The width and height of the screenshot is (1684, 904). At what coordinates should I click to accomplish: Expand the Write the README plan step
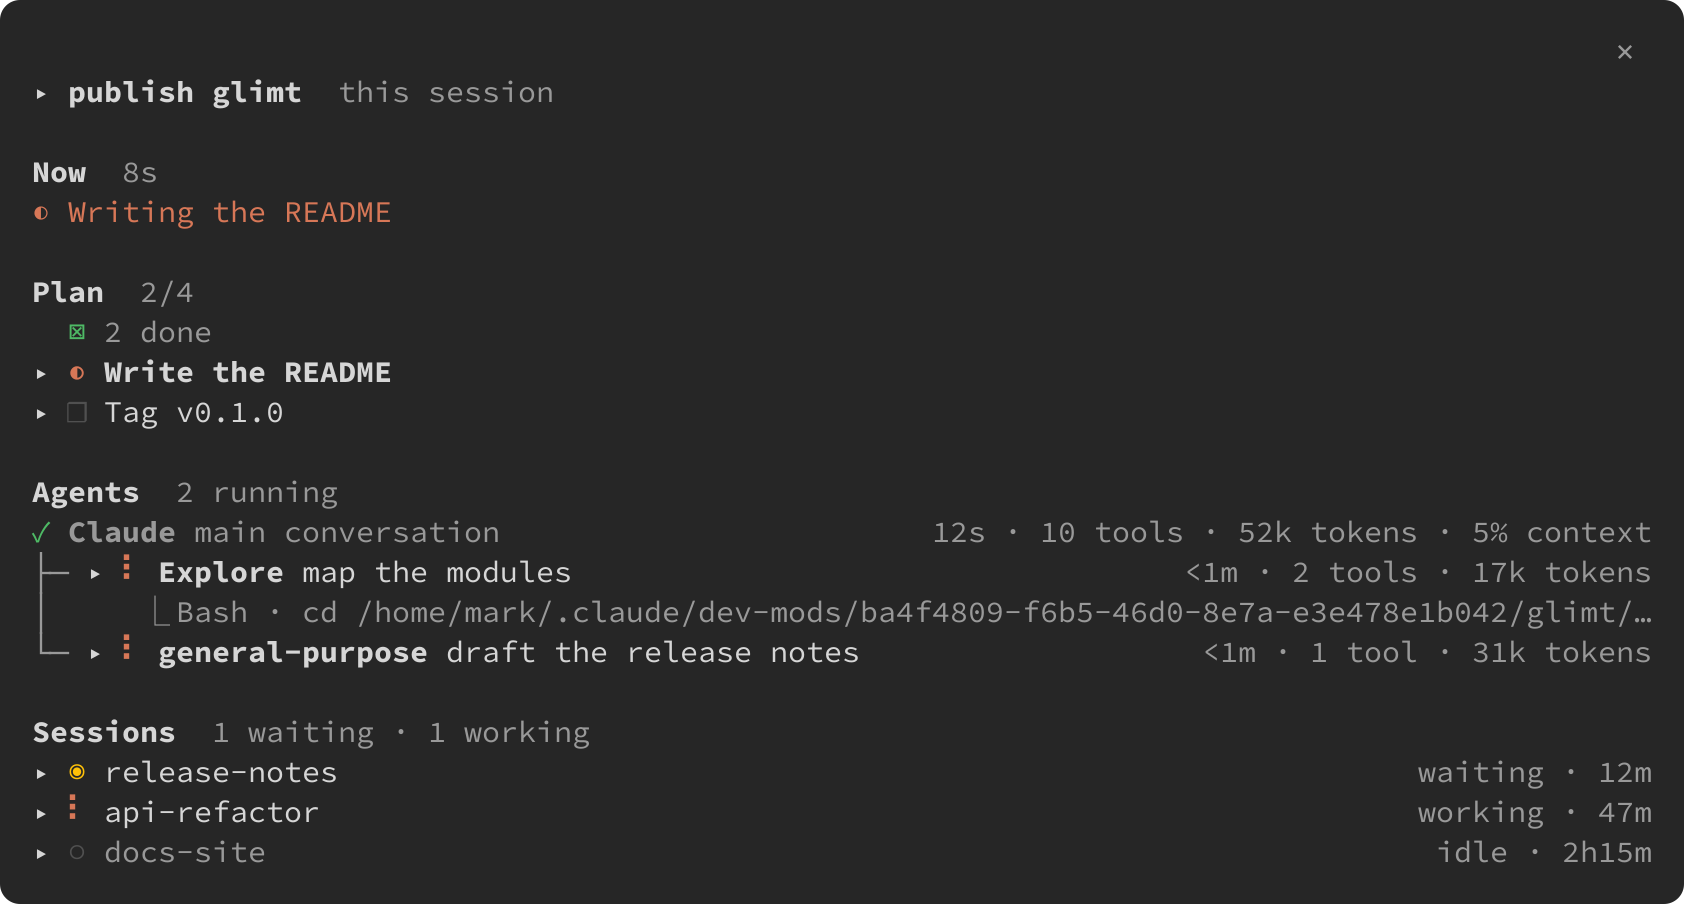(x=41, y=373)
